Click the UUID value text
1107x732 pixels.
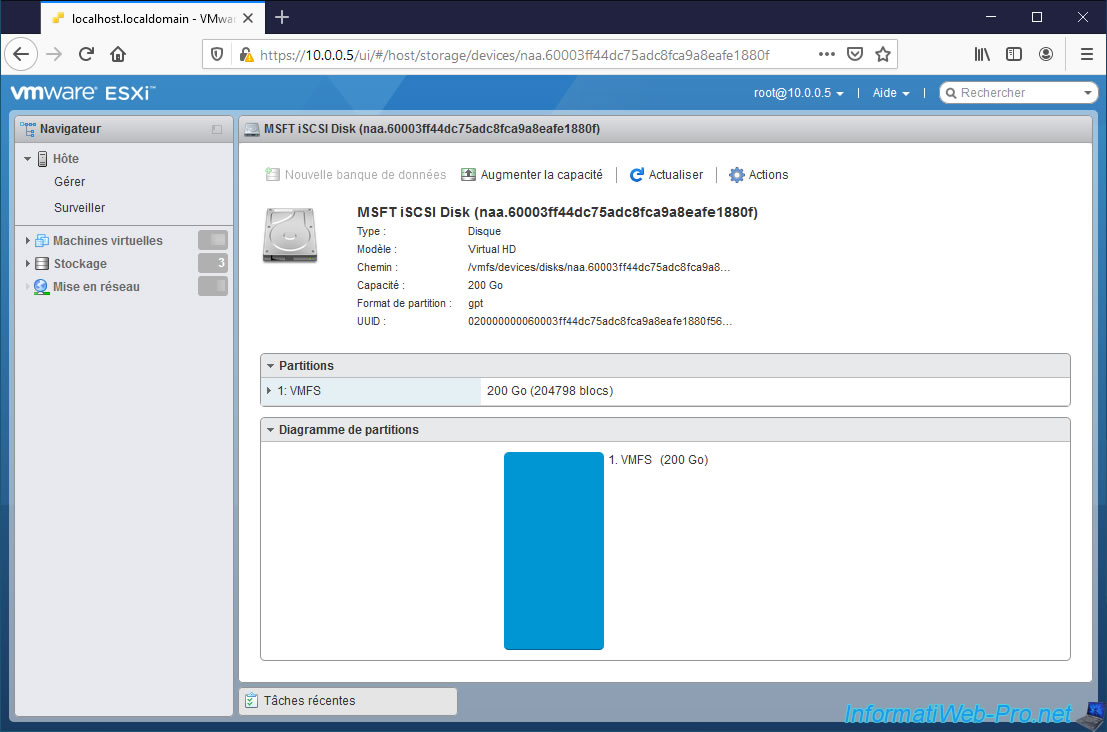(600, 321)
